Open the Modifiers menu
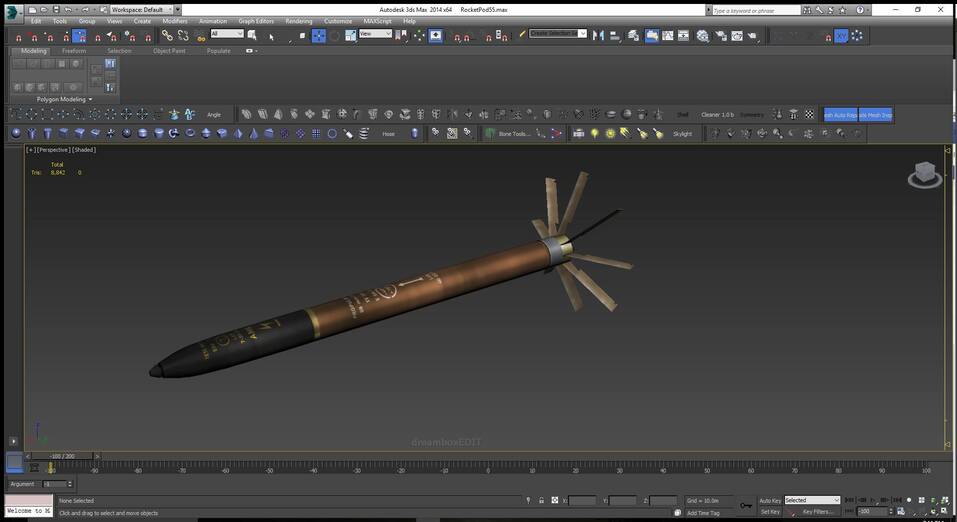Viewport: 957px width, 522px height. click(x=175, y=21)
